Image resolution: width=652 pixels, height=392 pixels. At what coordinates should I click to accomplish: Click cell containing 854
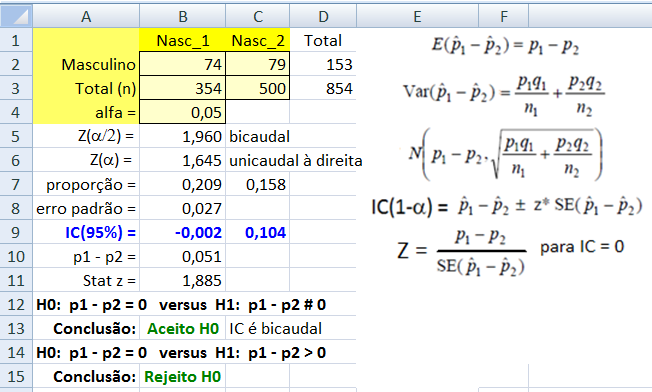[323, 89]
